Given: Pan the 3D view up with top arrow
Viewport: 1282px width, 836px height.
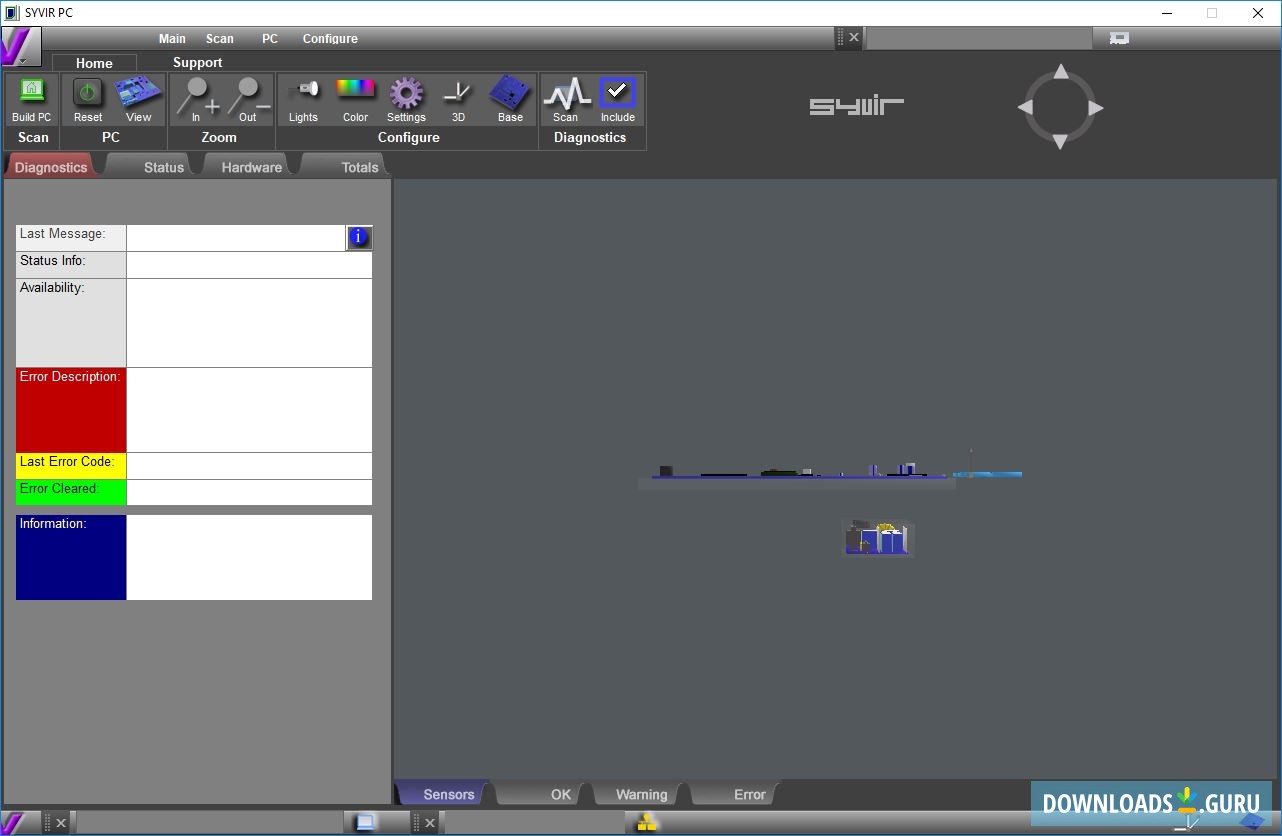Looking at the screenshot, I should (1061, 72).
